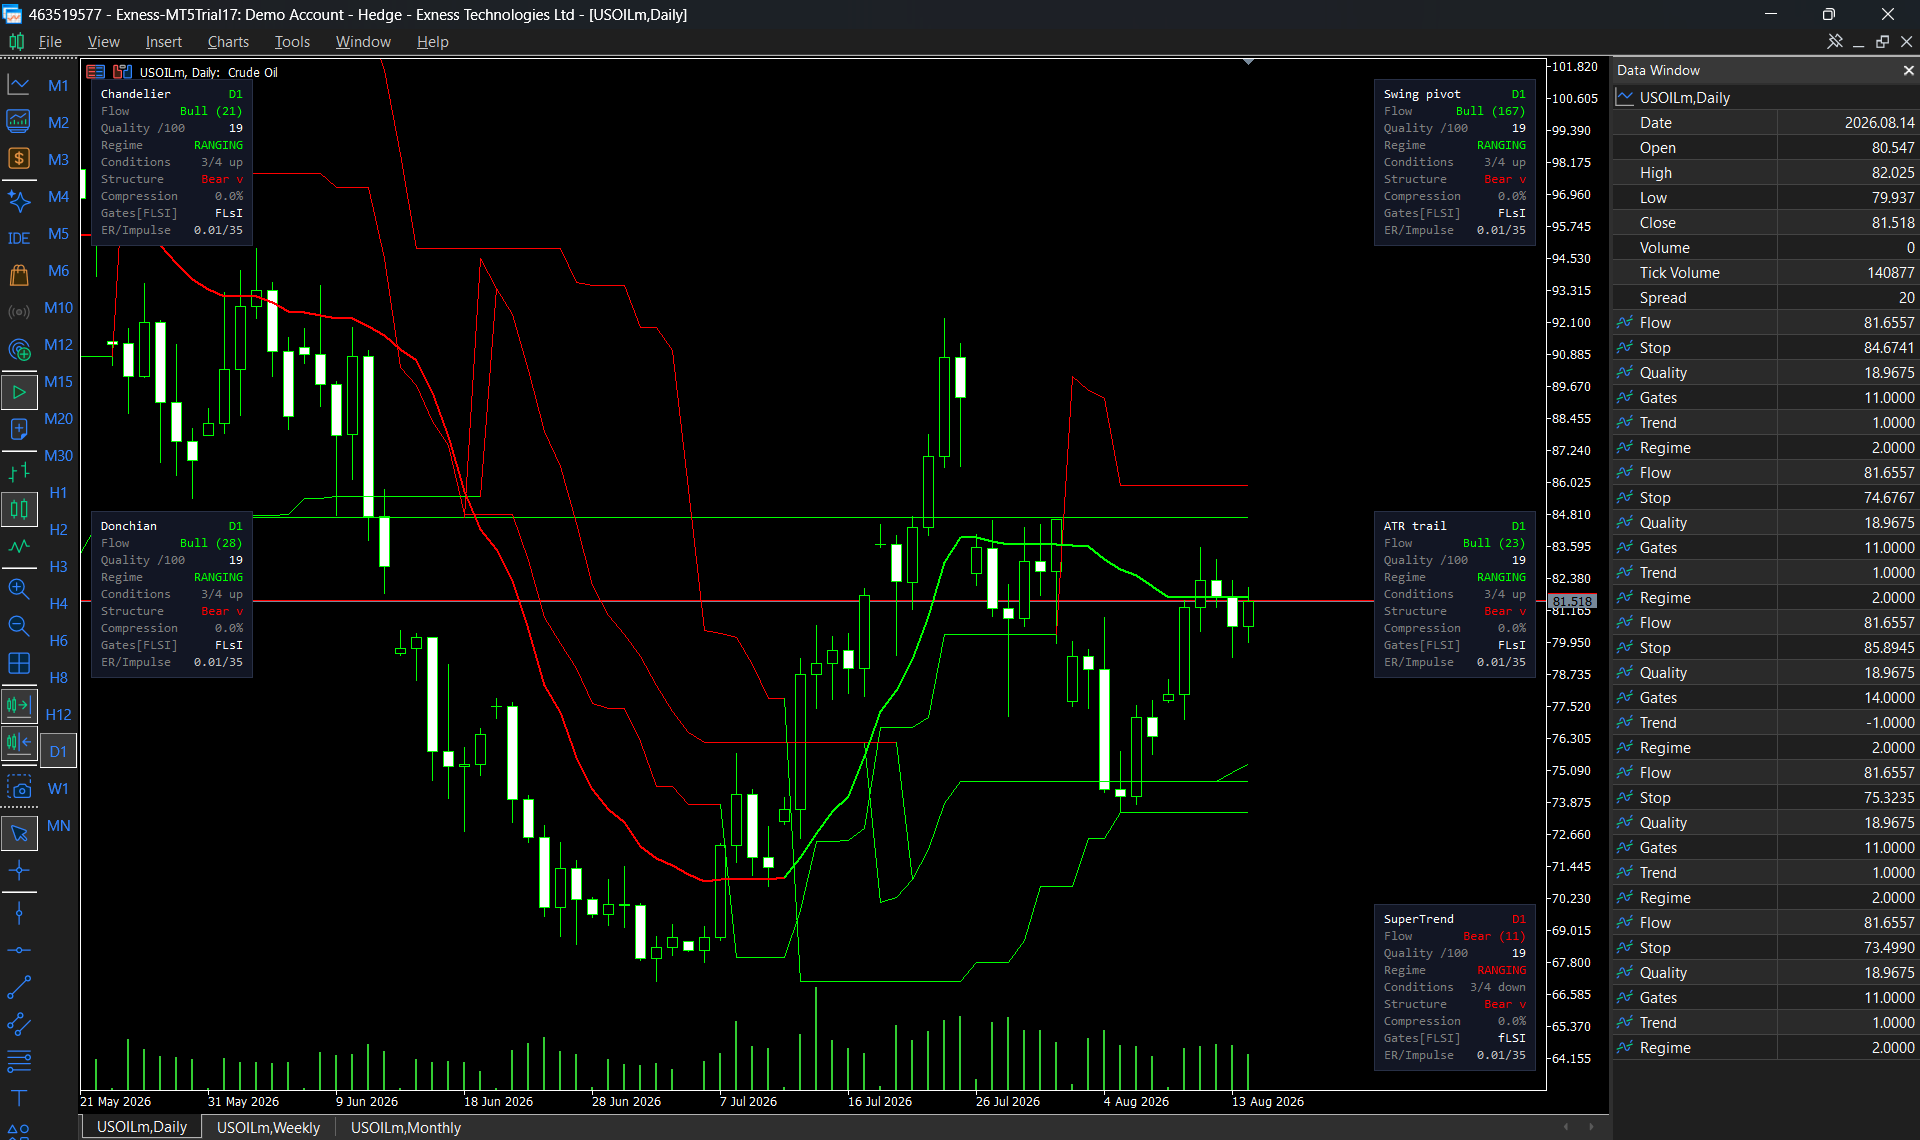Switch timeframe to H1
The image size is (1920, 1140).
pos(58,493)
